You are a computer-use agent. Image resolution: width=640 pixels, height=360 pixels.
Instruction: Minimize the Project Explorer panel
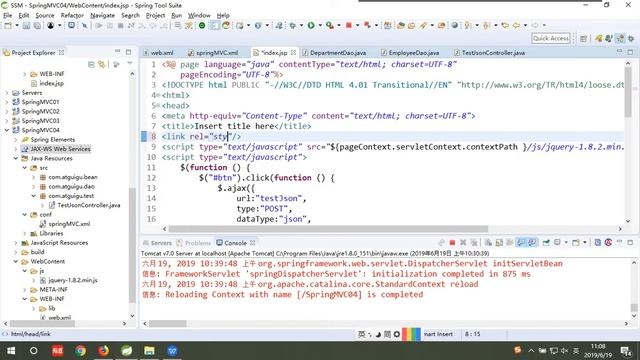tap(118, 51)
